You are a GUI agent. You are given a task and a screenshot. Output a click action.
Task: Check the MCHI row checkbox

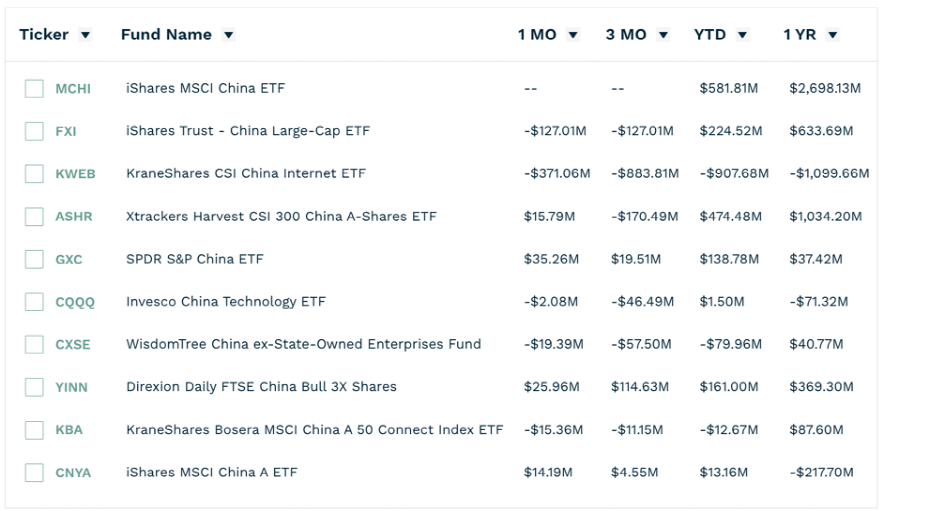pyautogui.click(x=34, y=89)
